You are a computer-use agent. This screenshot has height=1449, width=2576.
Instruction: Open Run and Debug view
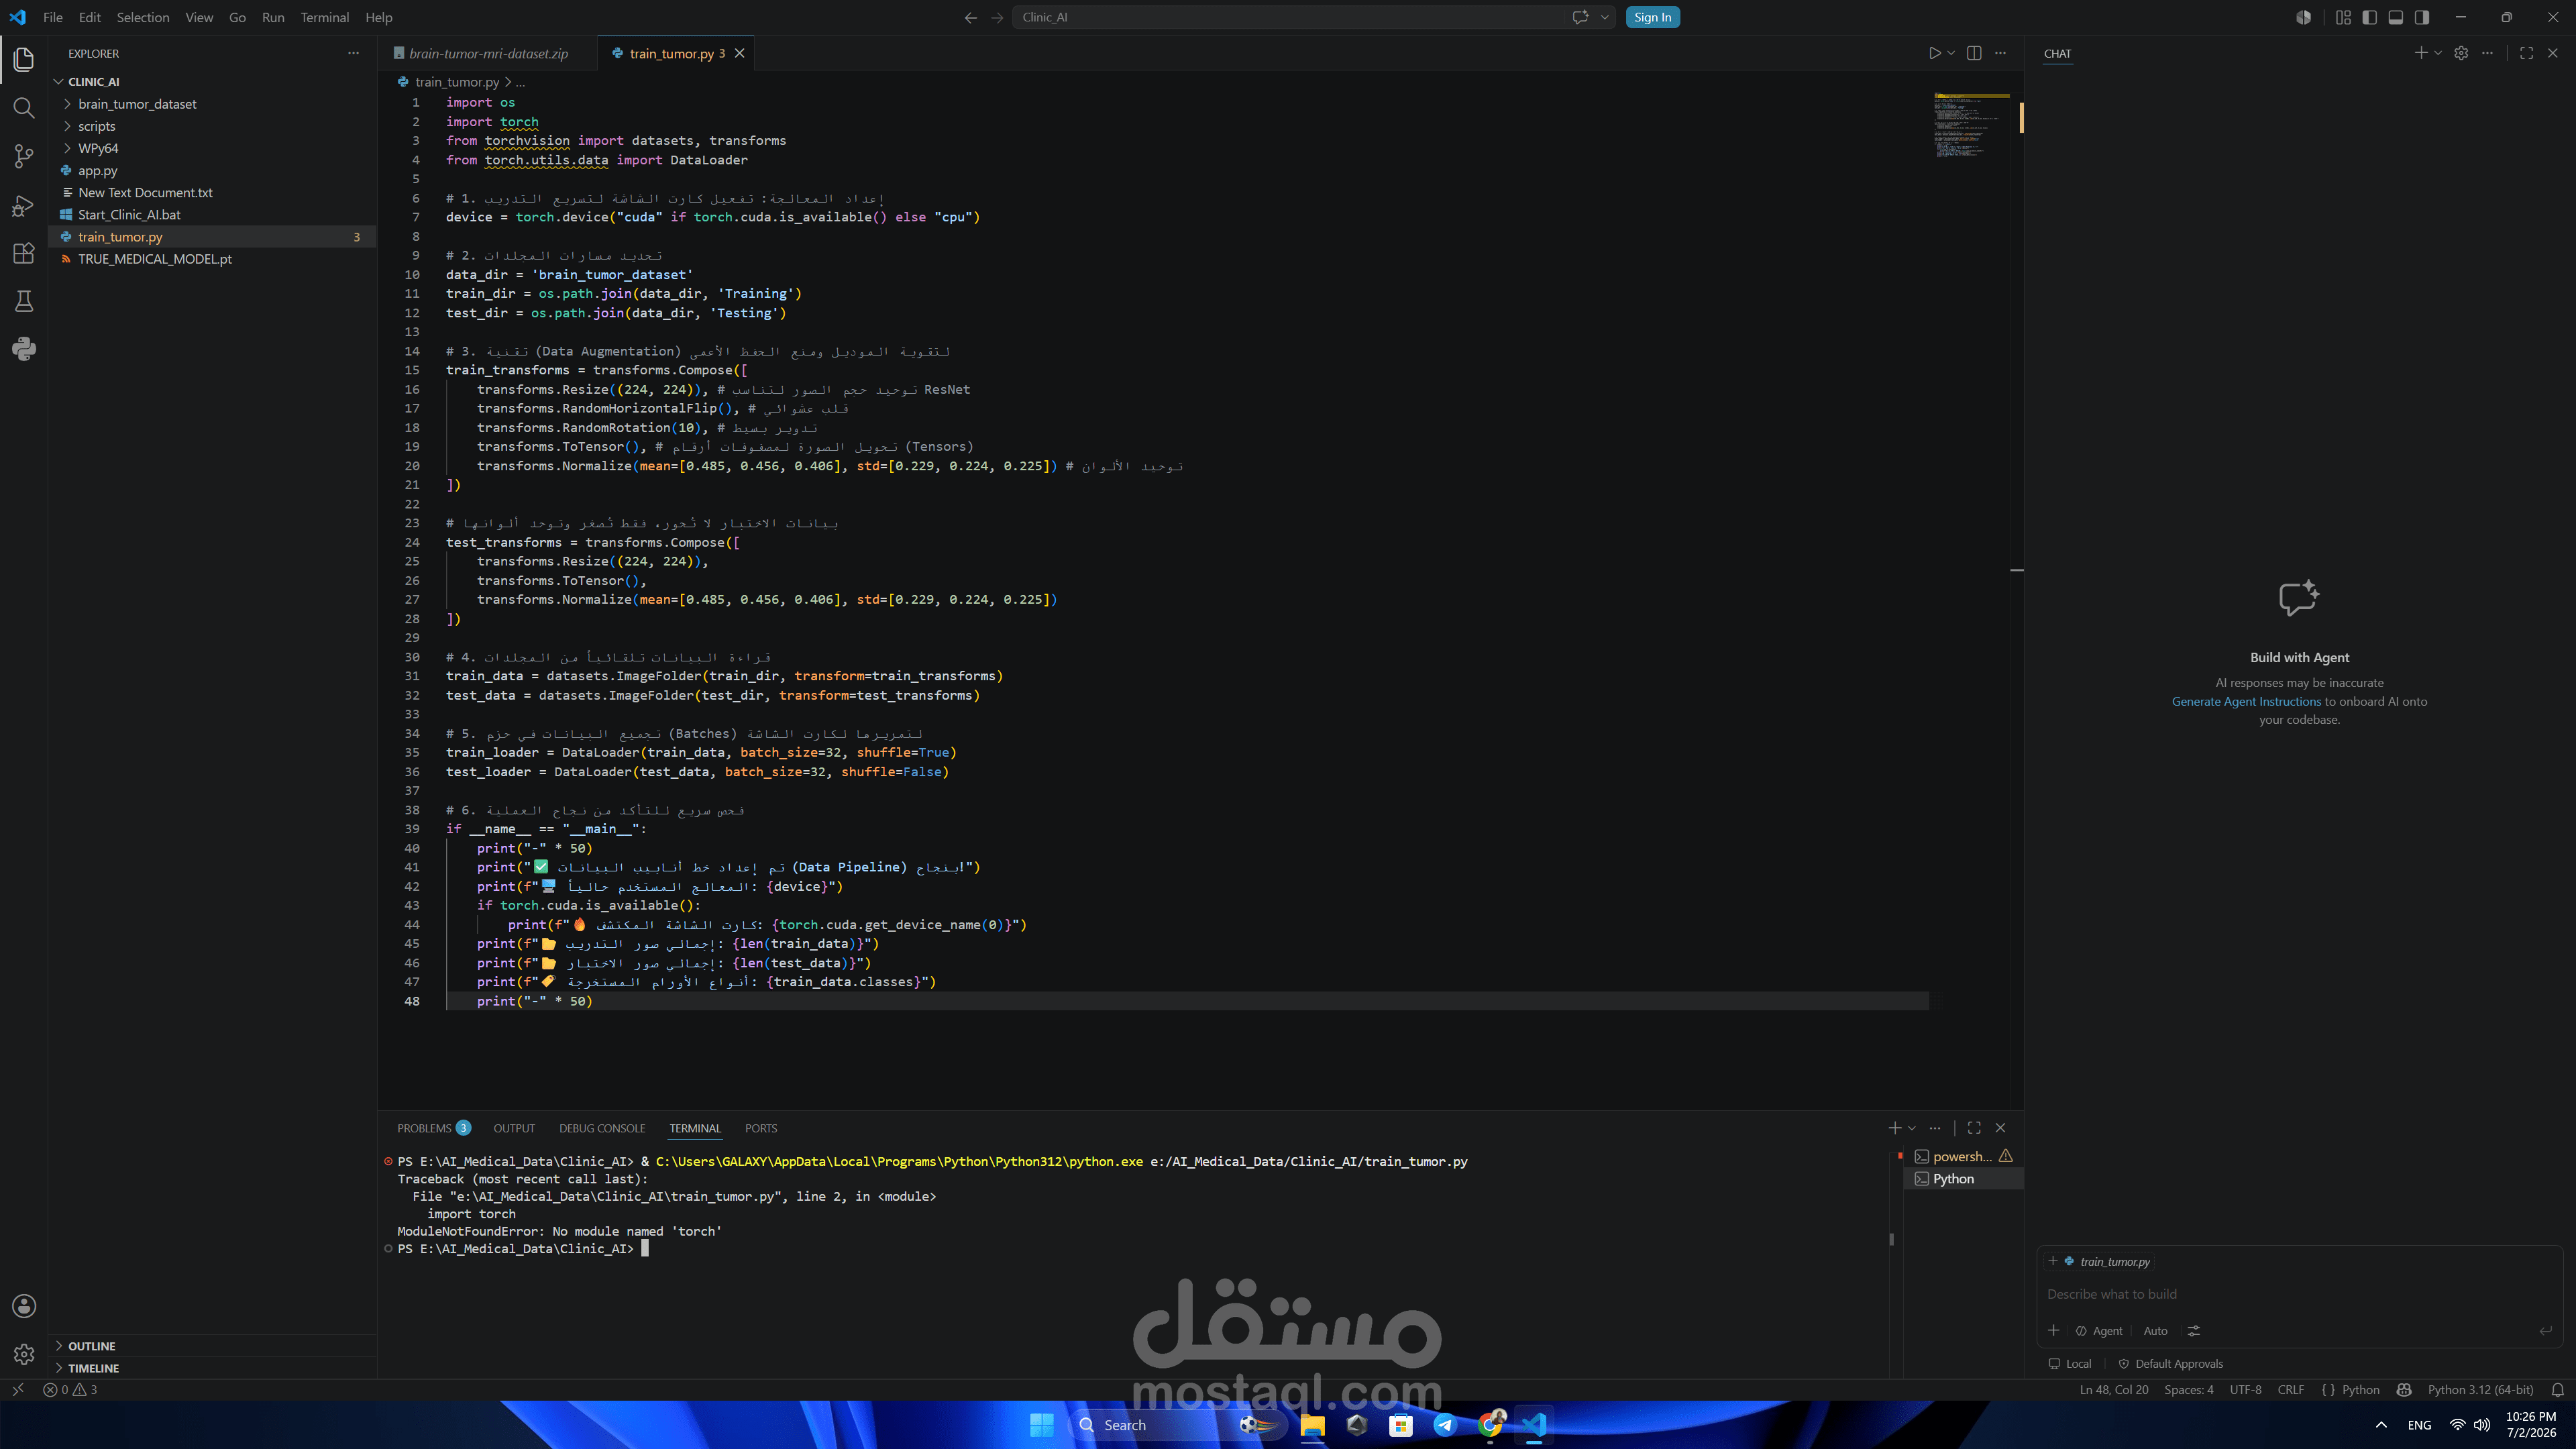[24, 205]
